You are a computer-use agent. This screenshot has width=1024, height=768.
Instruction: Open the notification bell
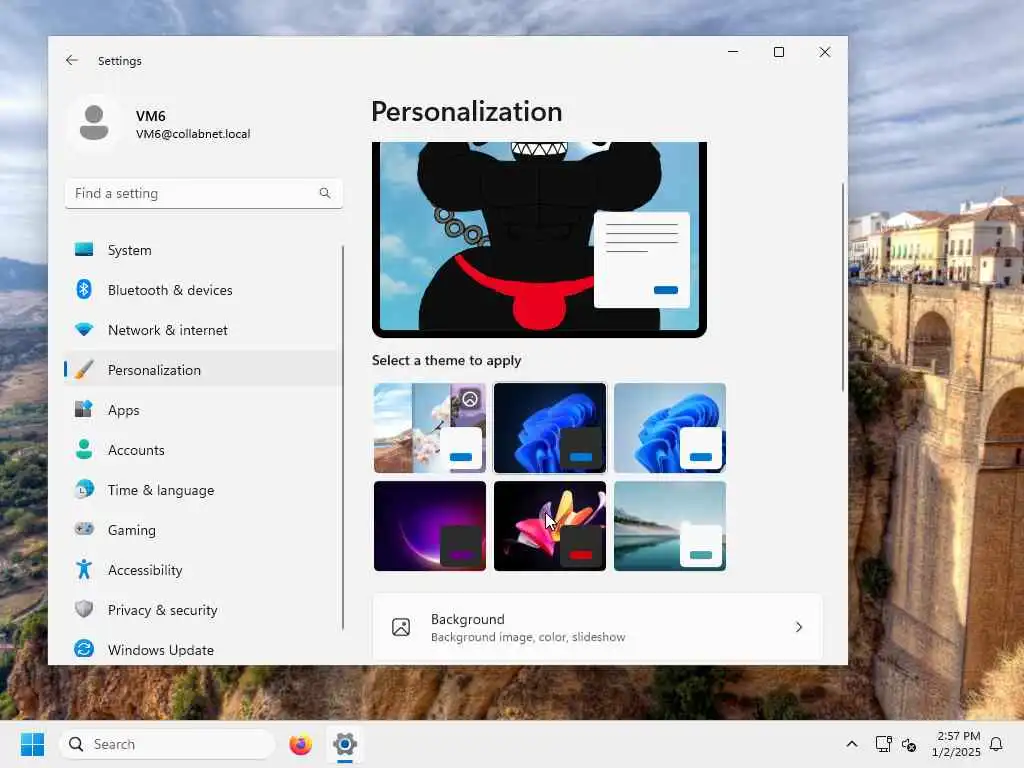point(996,744)
